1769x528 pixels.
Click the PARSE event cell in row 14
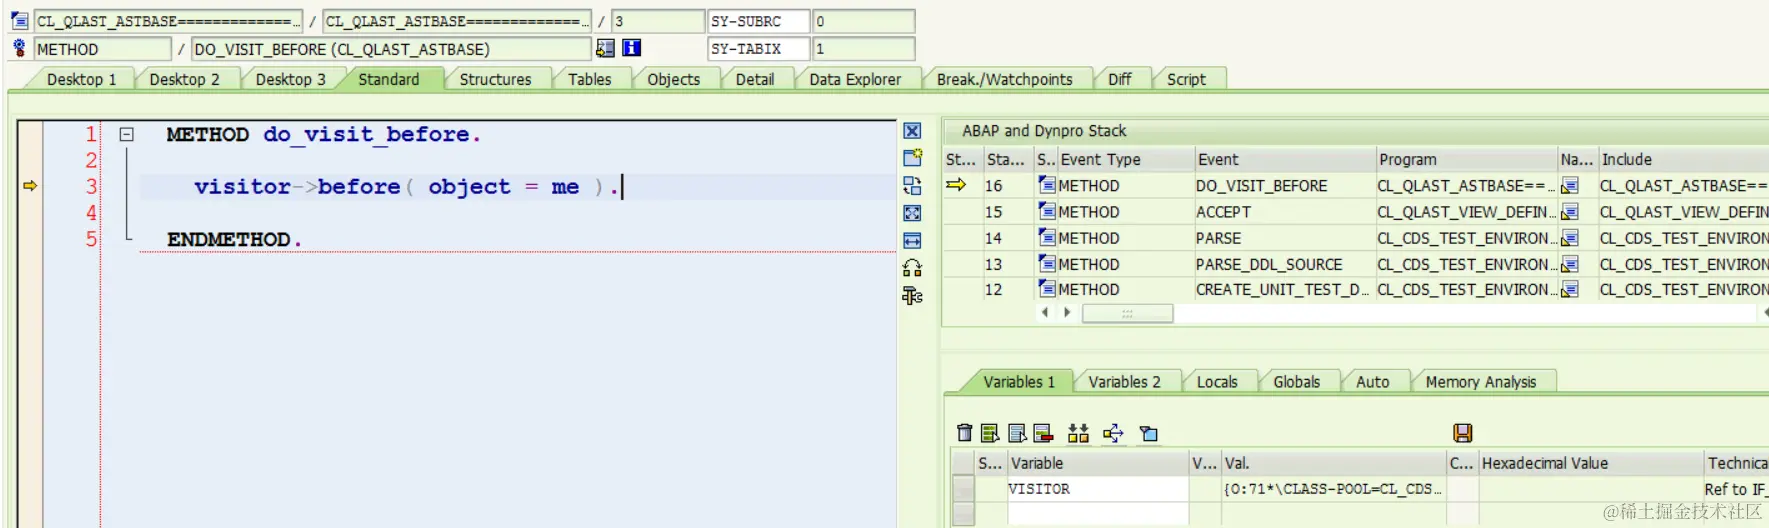coord(1284,238)
